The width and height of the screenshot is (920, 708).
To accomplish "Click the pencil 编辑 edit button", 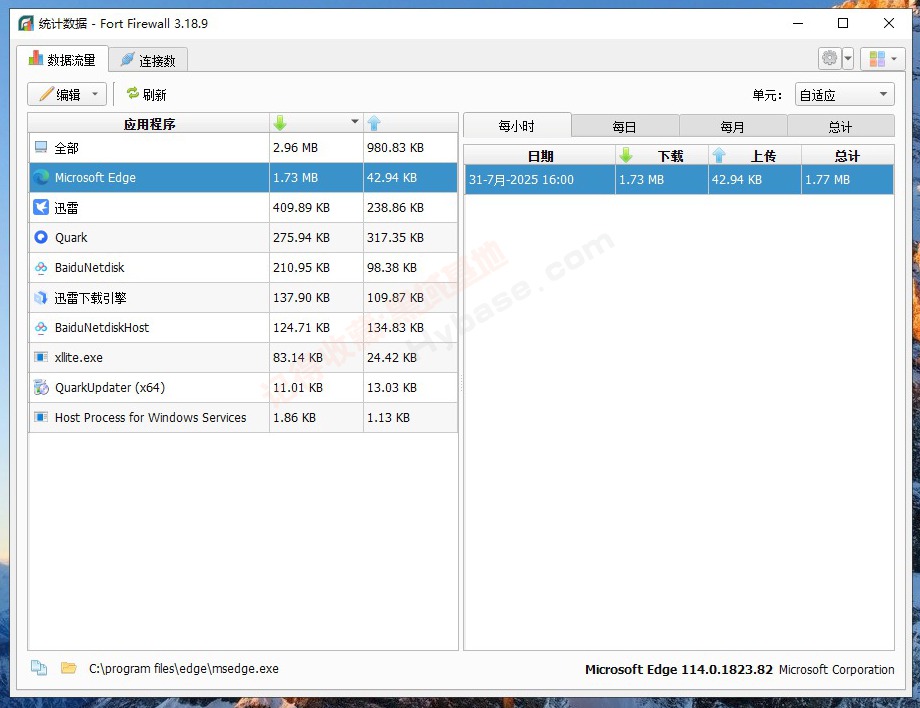I will [67, 94].
